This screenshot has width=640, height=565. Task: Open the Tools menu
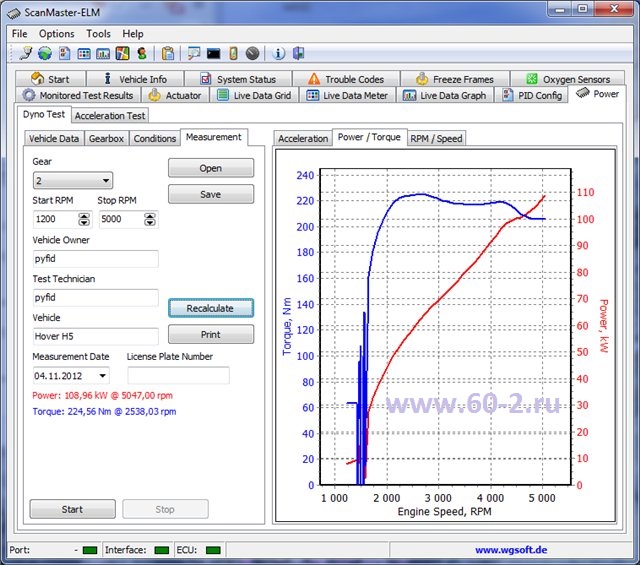pyautogui.click(x=98, y=33)
